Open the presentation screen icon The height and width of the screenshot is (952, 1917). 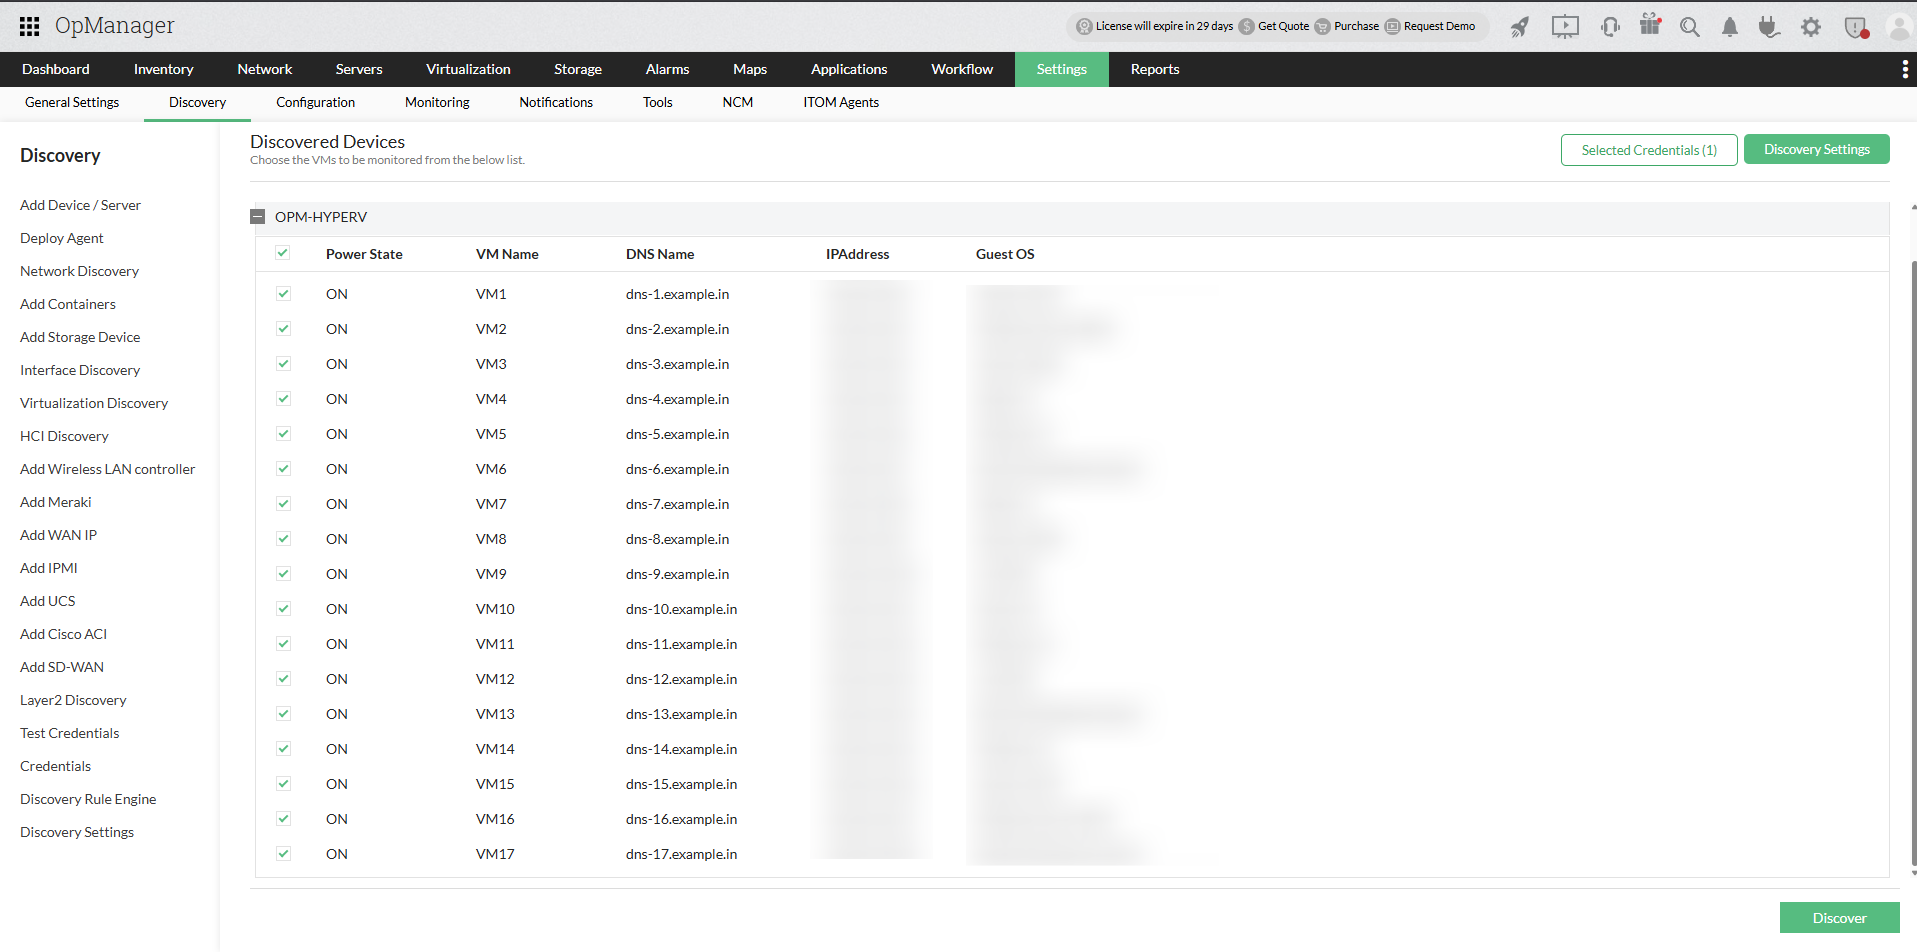point(1565,27)
